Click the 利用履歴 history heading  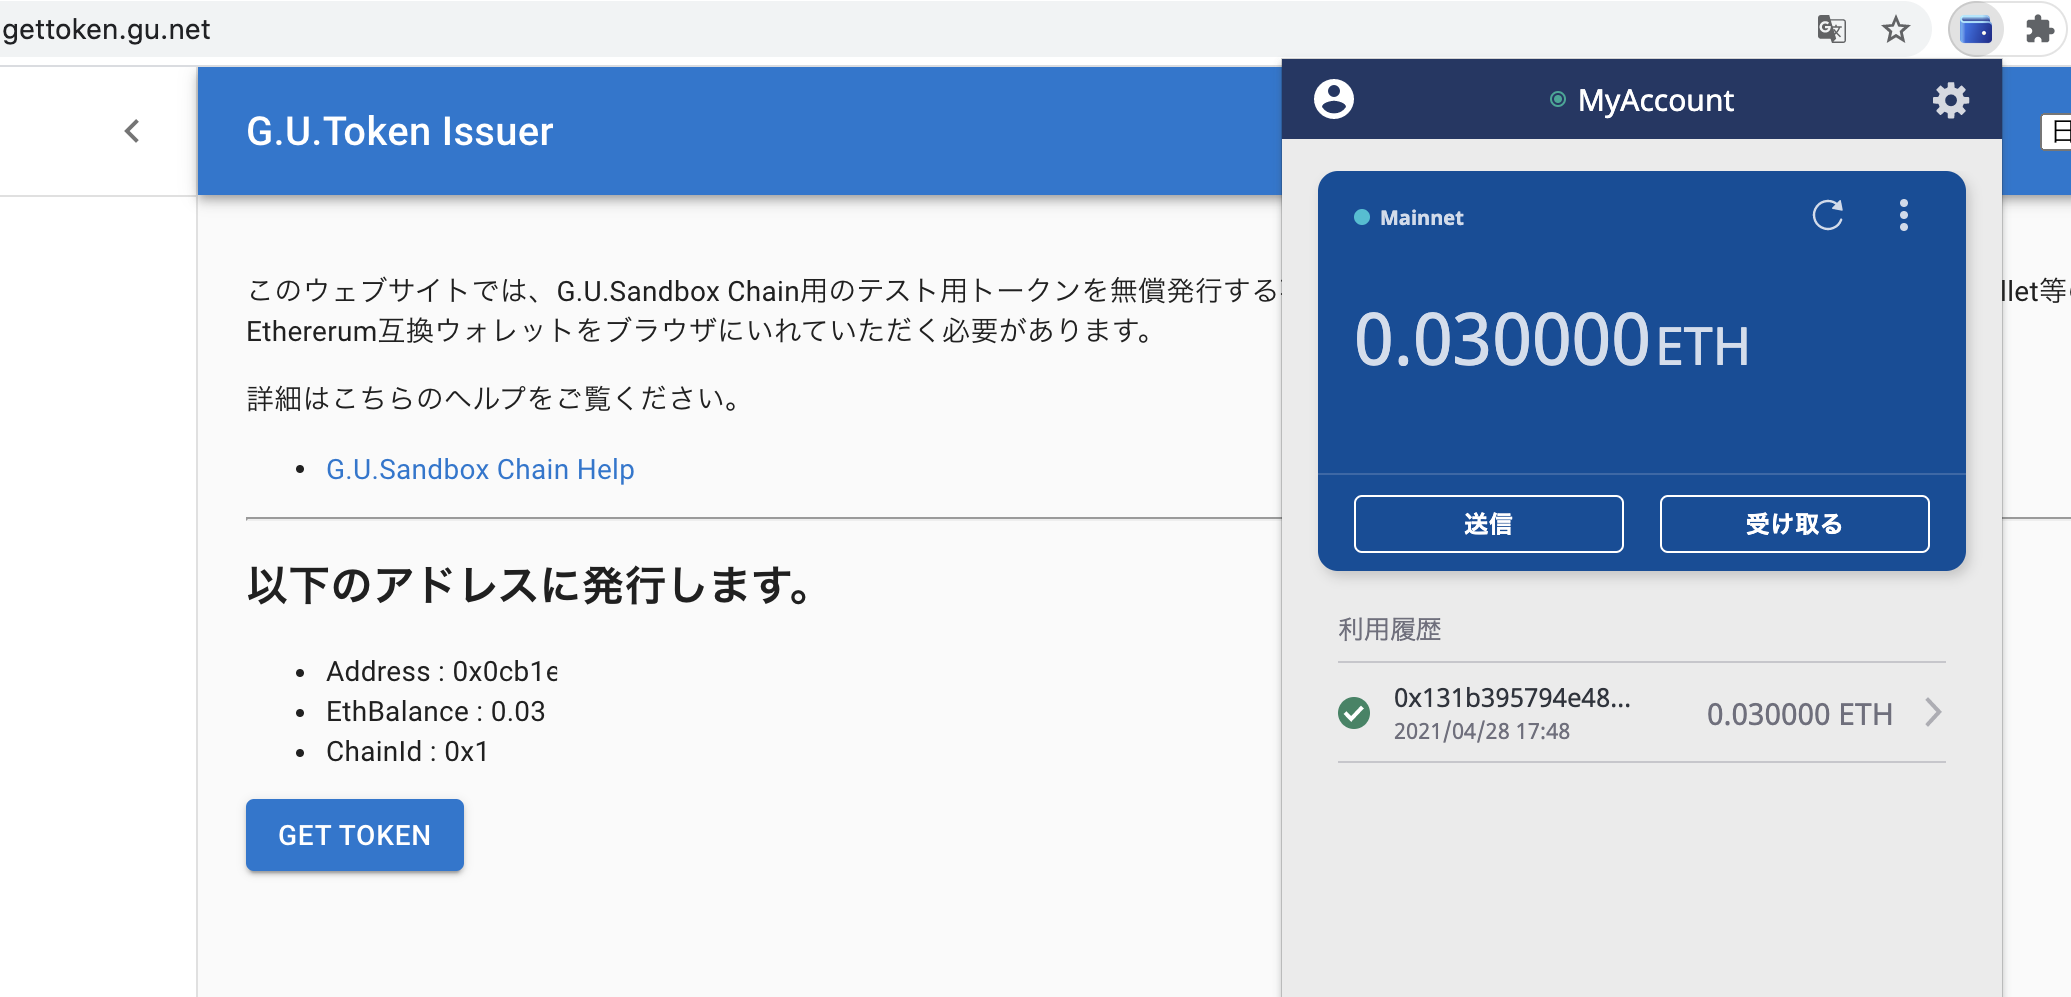1389,629
